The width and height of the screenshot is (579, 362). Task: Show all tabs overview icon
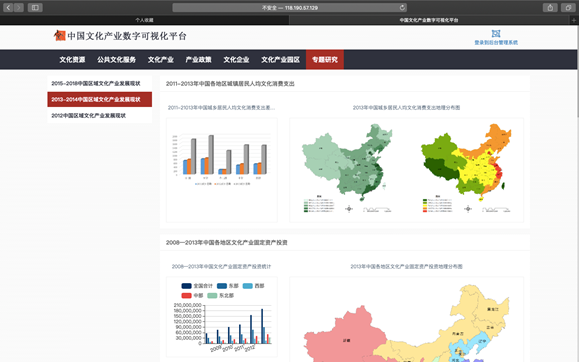click(568, 7)
